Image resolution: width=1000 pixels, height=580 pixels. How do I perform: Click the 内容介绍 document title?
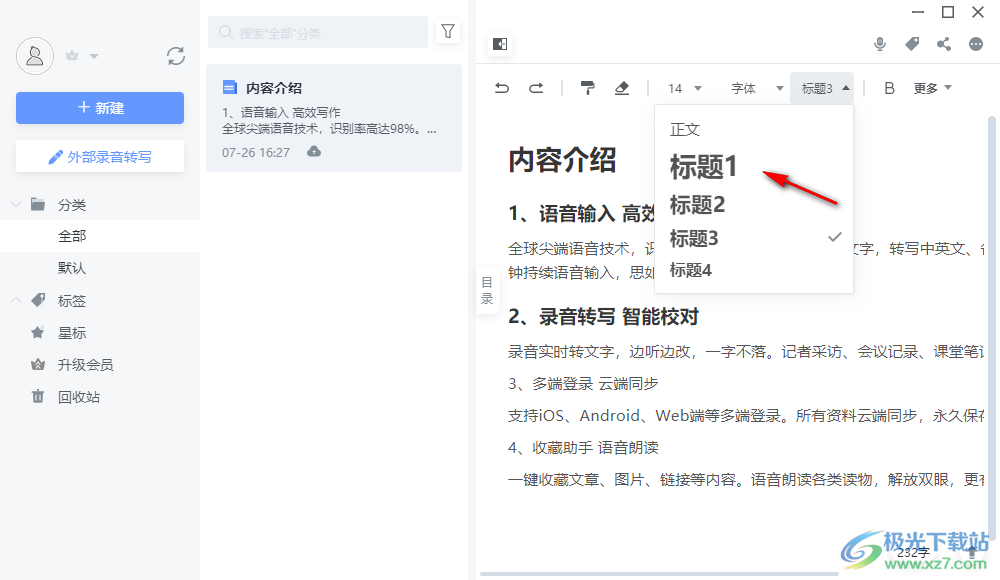point(562,160)
